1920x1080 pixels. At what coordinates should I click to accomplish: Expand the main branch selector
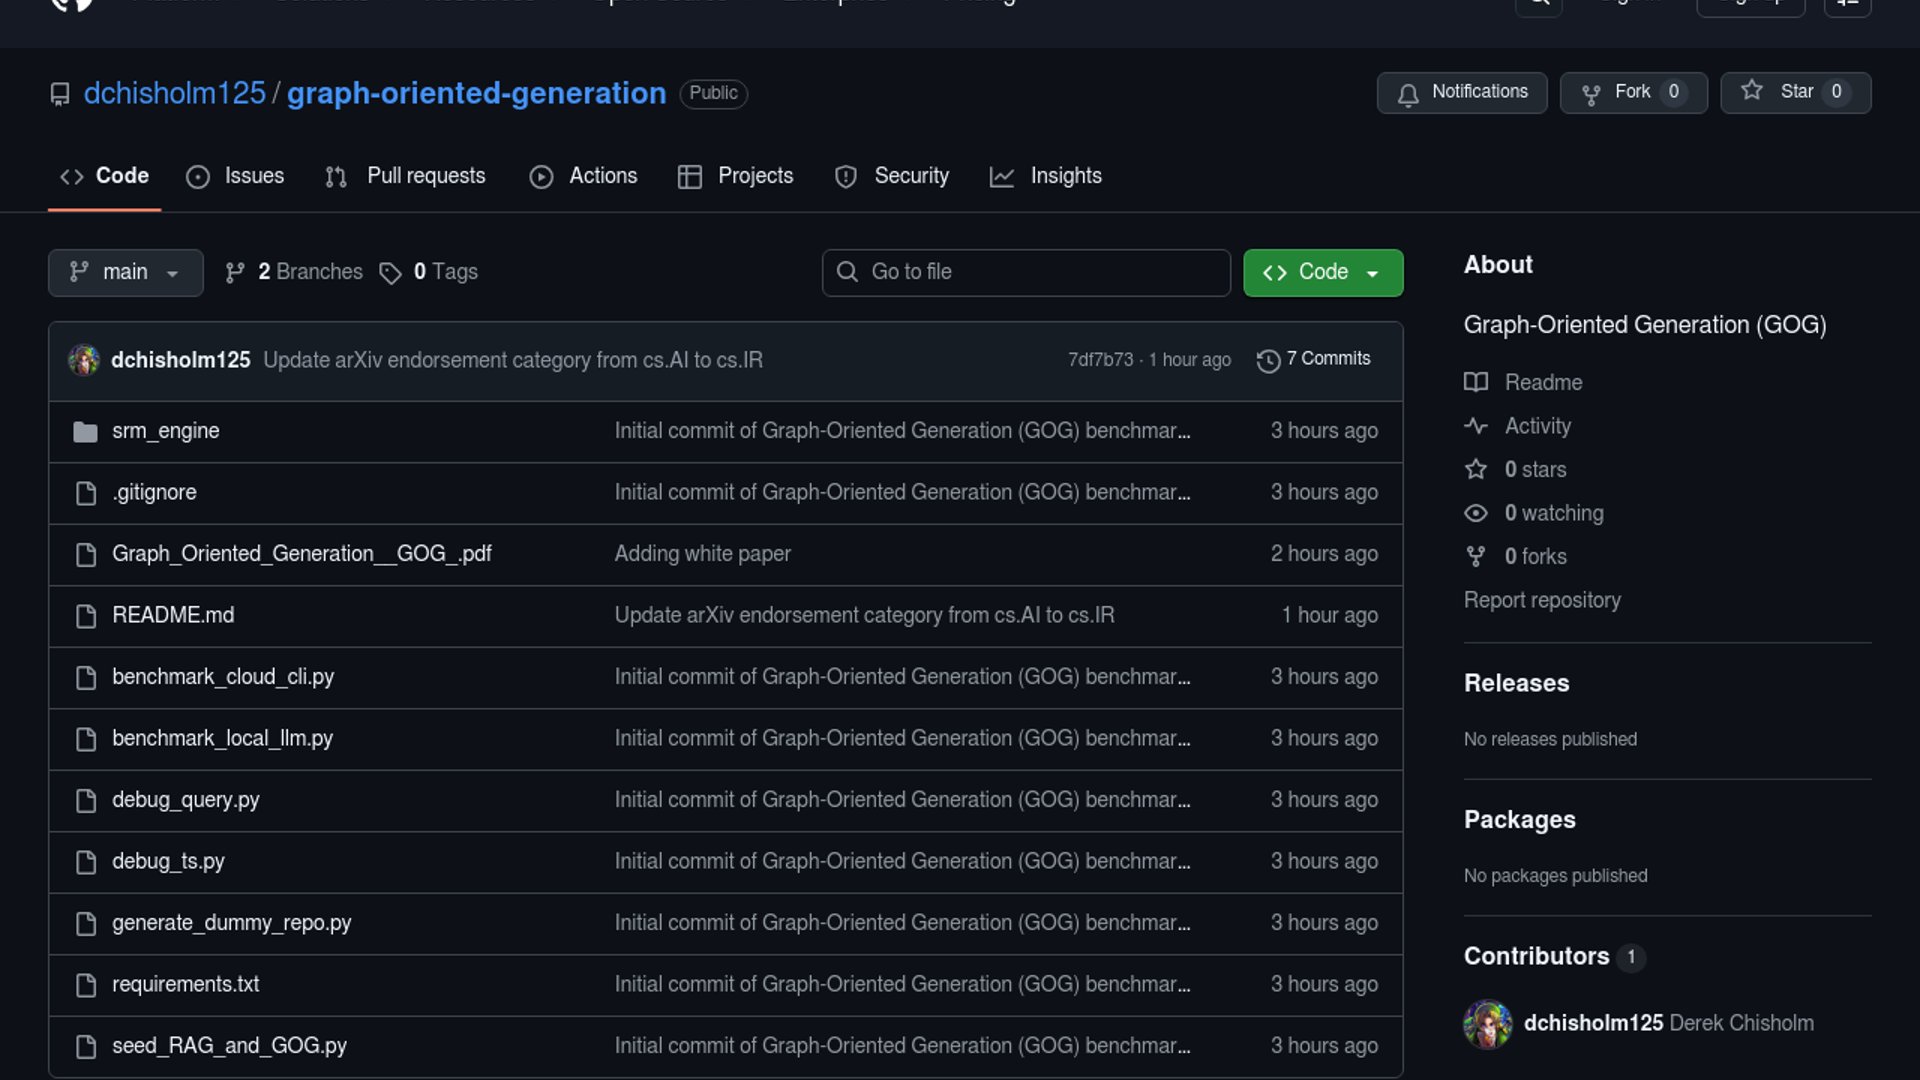[x=125, y=272]
